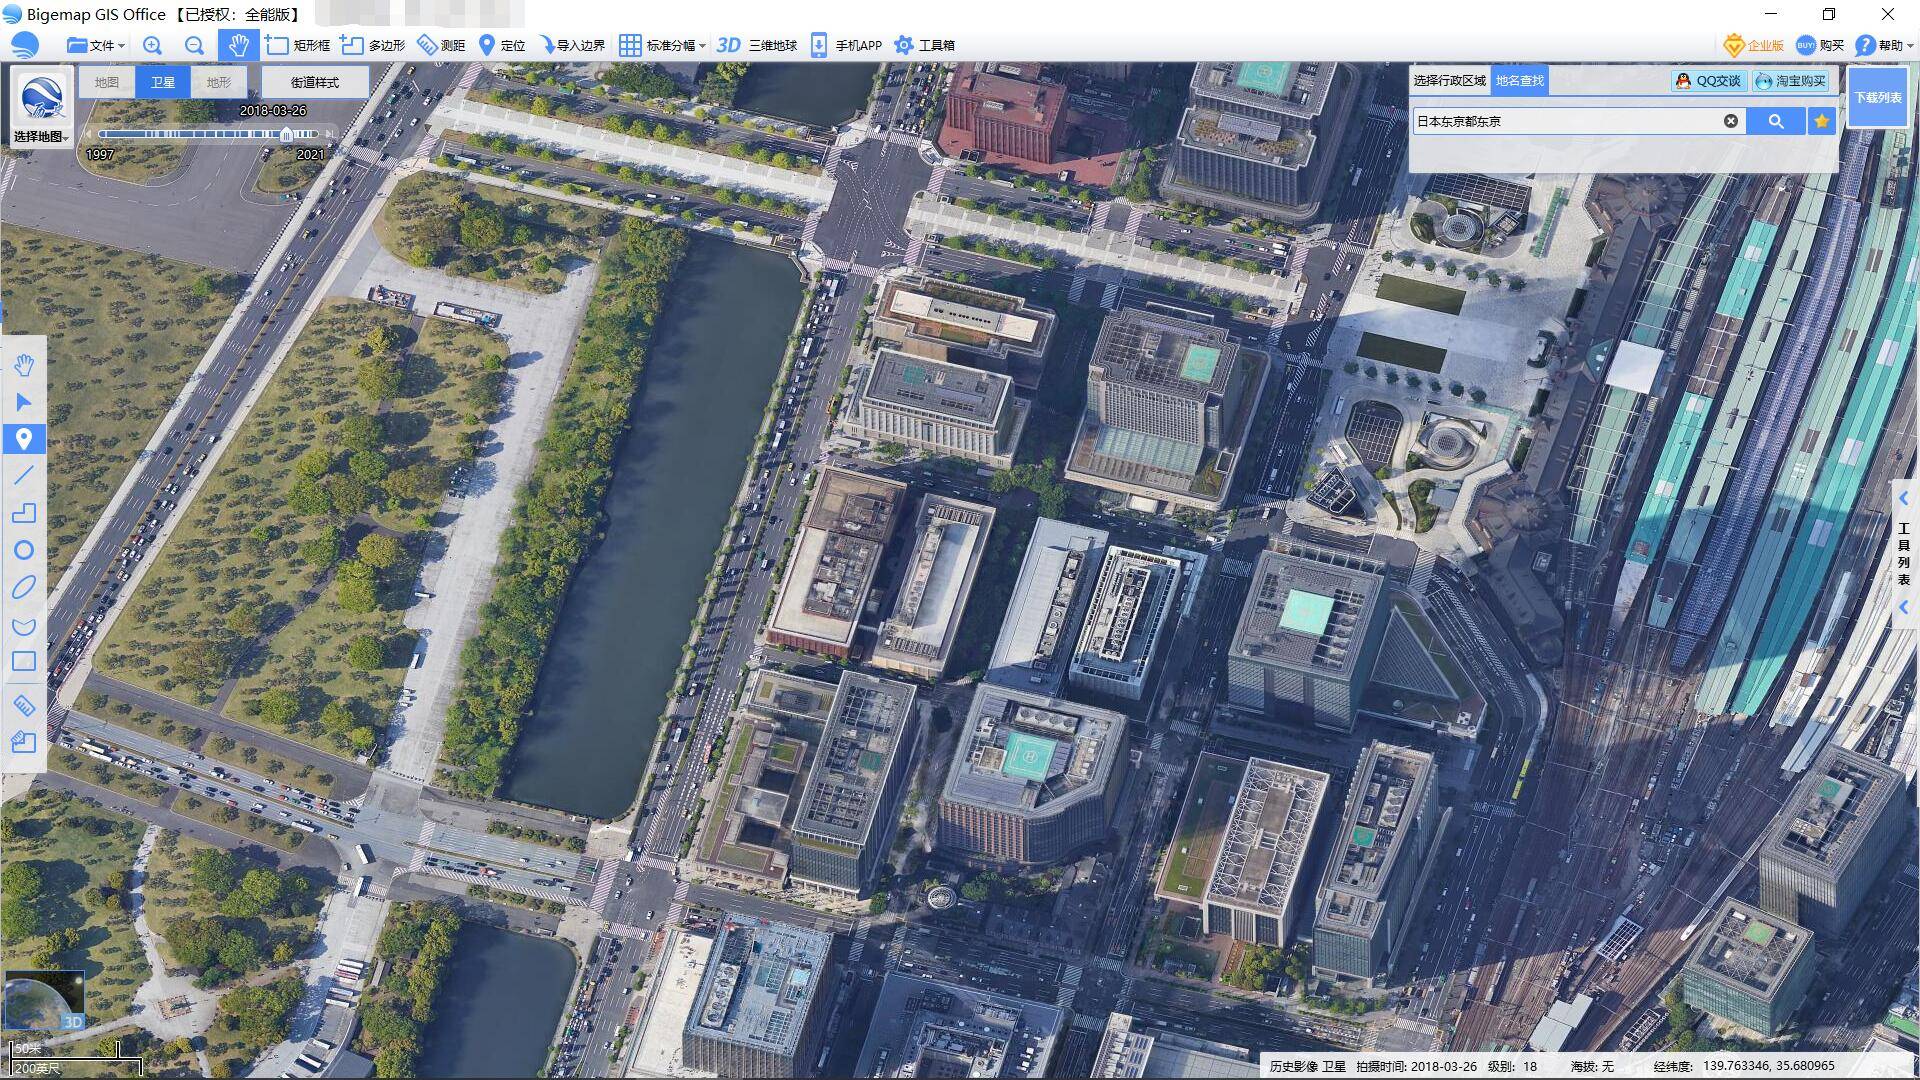
Task: Click the 定位 locate button
Action: [502, 45]
